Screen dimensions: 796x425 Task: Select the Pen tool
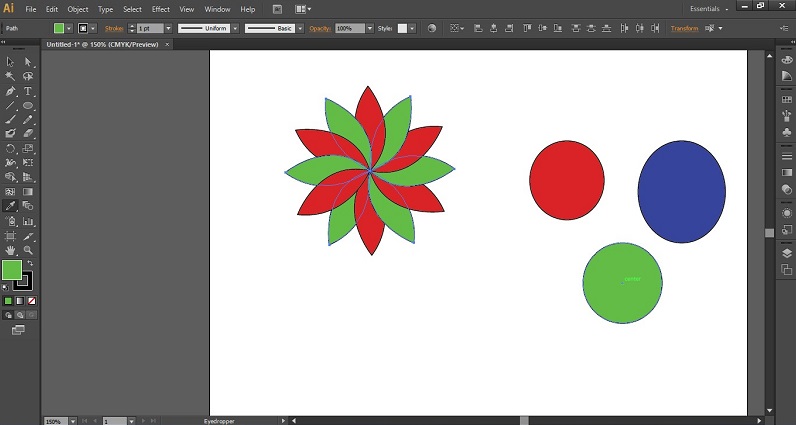coord(10,91)
